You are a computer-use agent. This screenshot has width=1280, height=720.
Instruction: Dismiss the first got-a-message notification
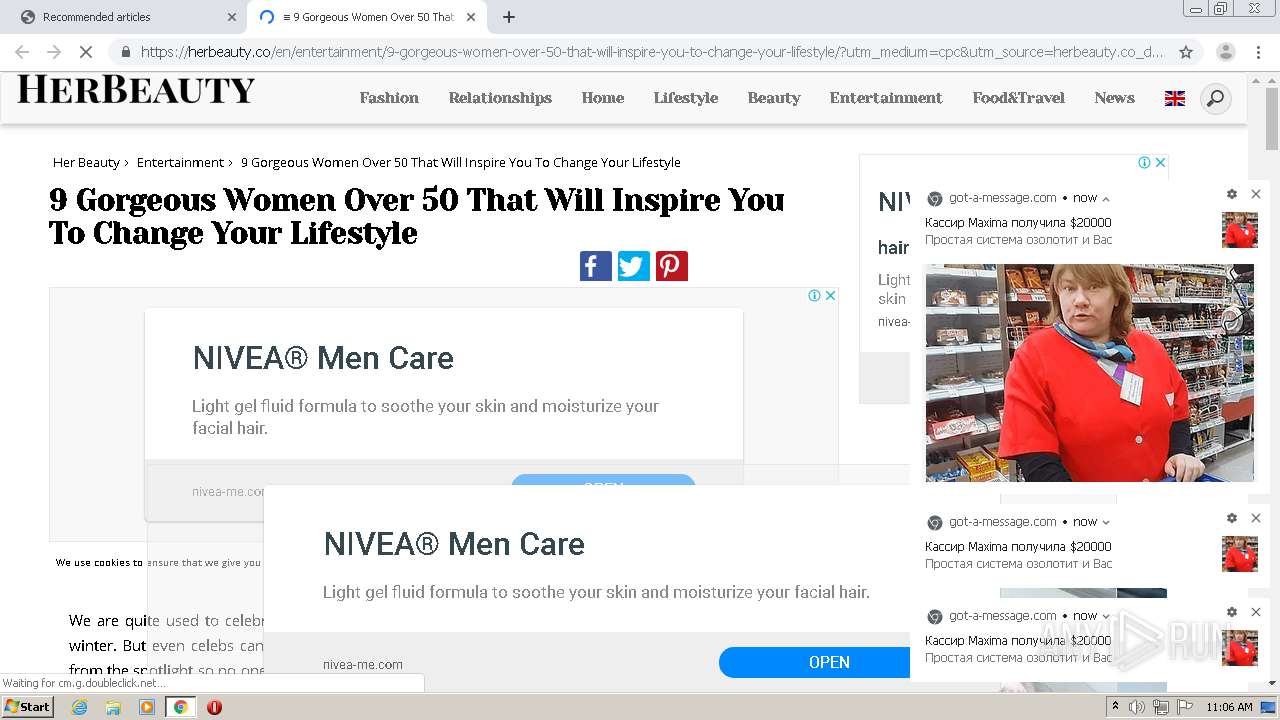pos(1256,194)
